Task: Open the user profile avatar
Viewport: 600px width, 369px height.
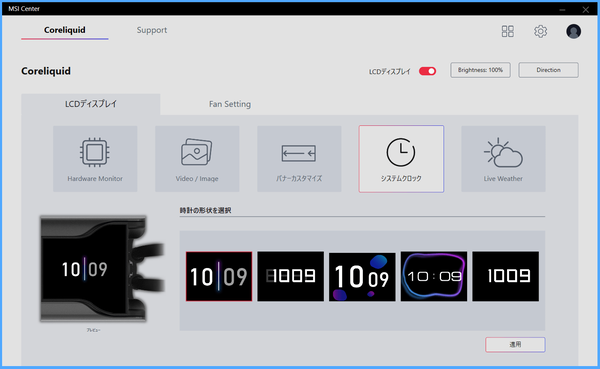Action: 573,31
